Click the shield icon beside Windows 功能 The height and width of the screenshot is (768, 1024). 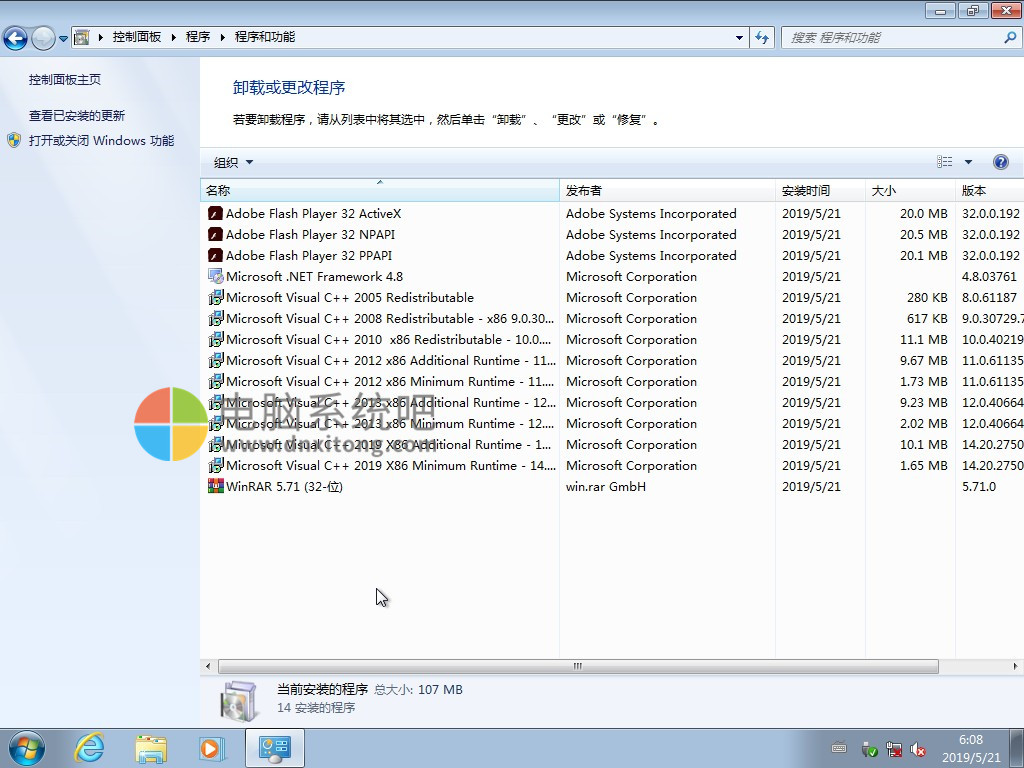(14, 140)
